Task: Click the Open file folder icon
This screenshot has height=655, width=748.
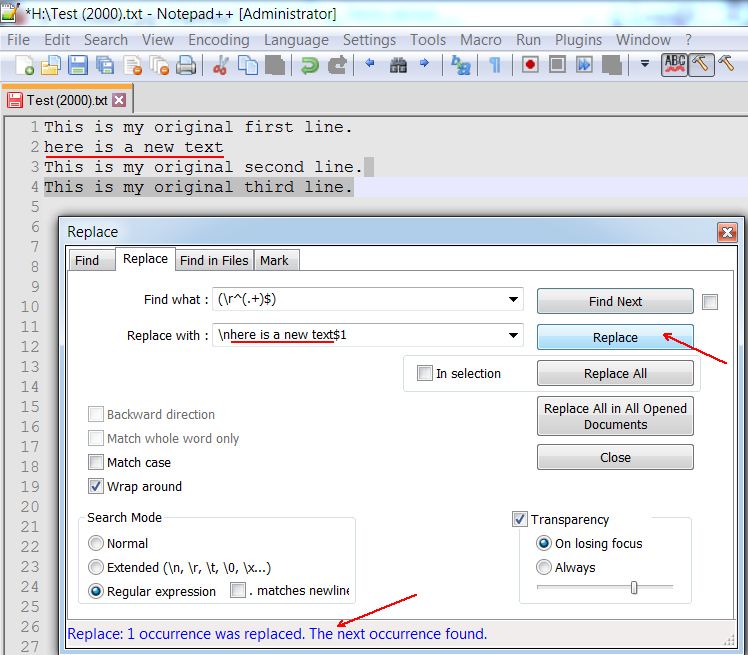Action: click(51, 65)
